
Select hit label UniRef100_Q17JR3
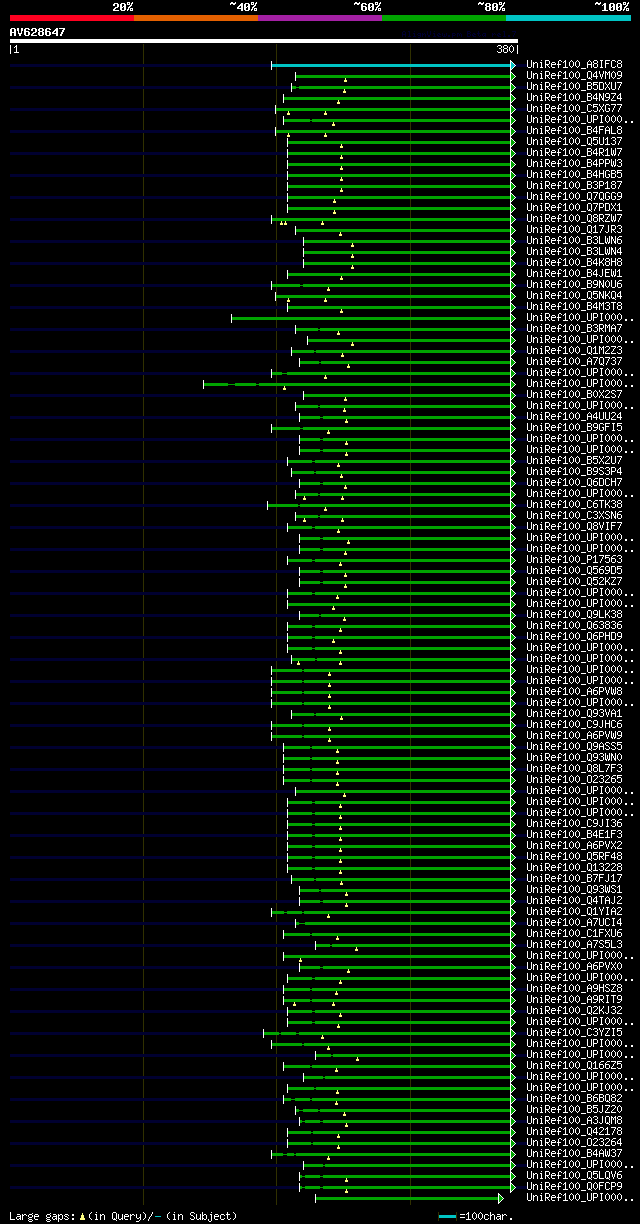pyautogui.click(x=574, y=230)
